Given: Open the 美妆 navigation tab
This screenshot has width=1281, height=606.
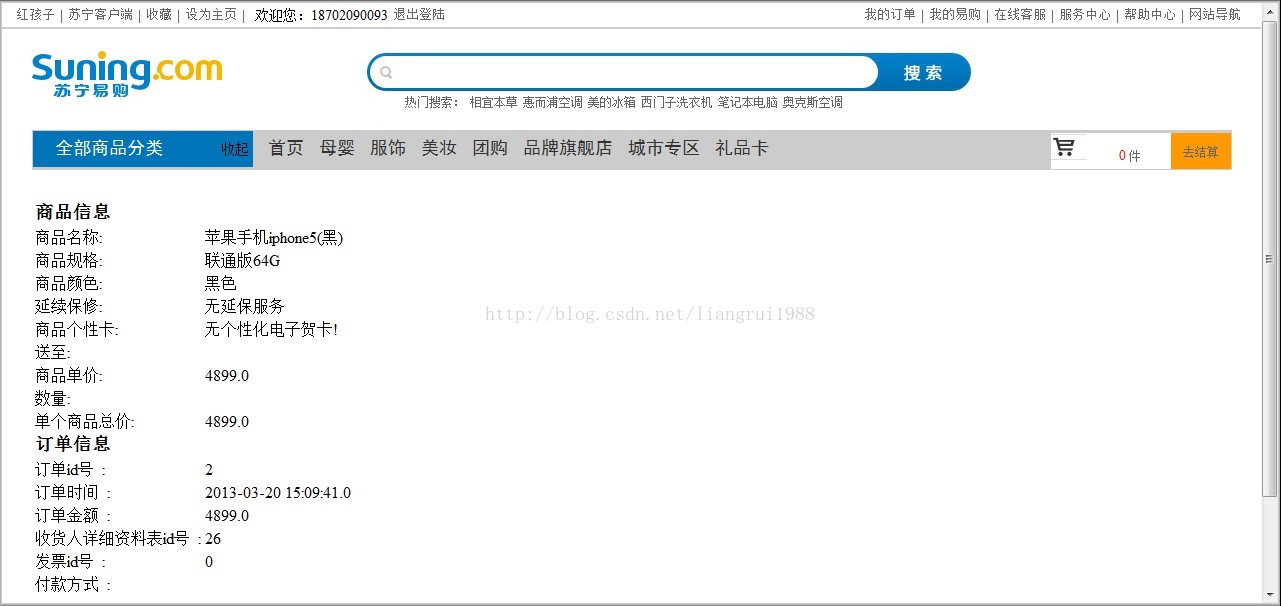Looking at the screenshot, I should (x=439, y=148).
